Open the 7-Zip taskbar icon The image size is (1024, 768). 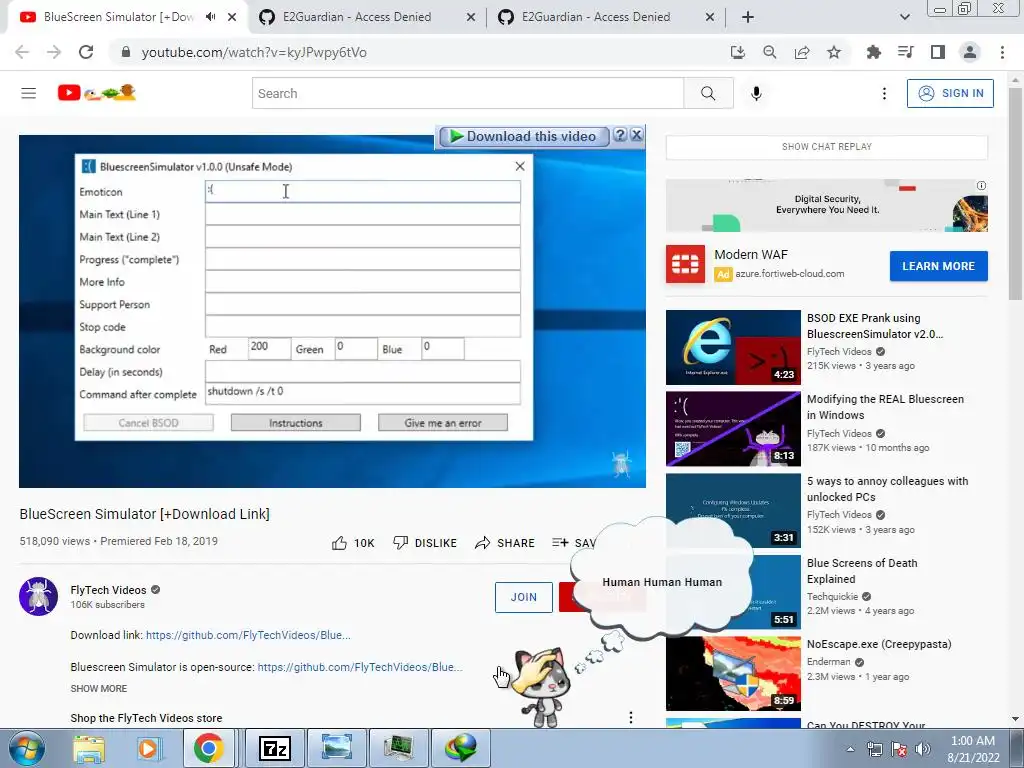(x=275, y=748)
